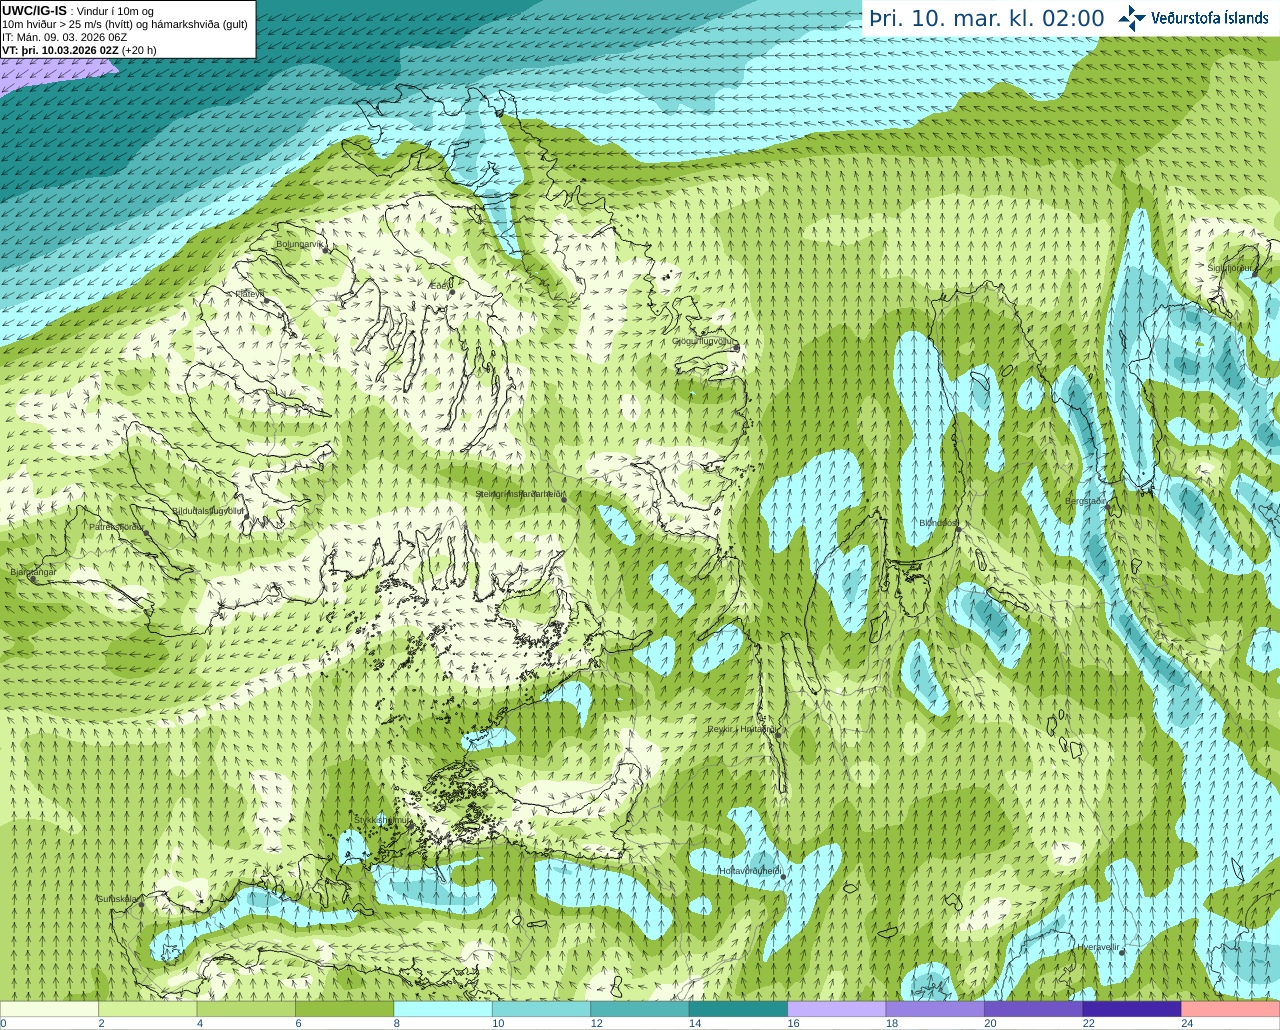Viewport: 1280px width, 1030px height.
Task: Click the Blönduós station marker
Action: (957, 529)
